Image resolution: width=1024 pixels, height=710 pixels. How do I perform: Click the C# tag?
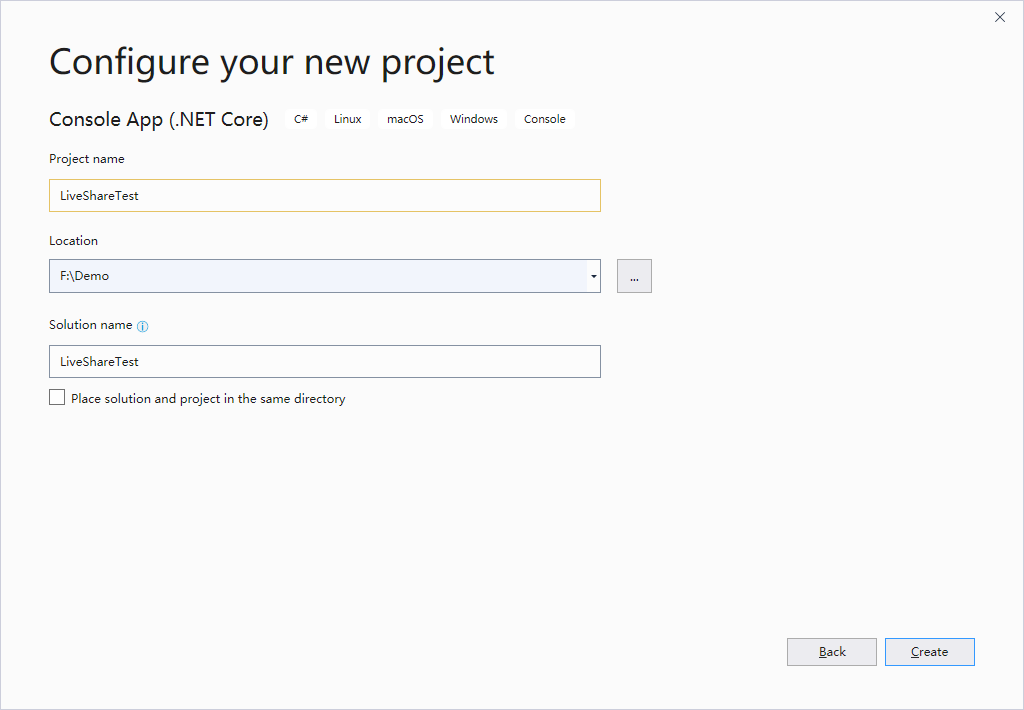(301, 119)
